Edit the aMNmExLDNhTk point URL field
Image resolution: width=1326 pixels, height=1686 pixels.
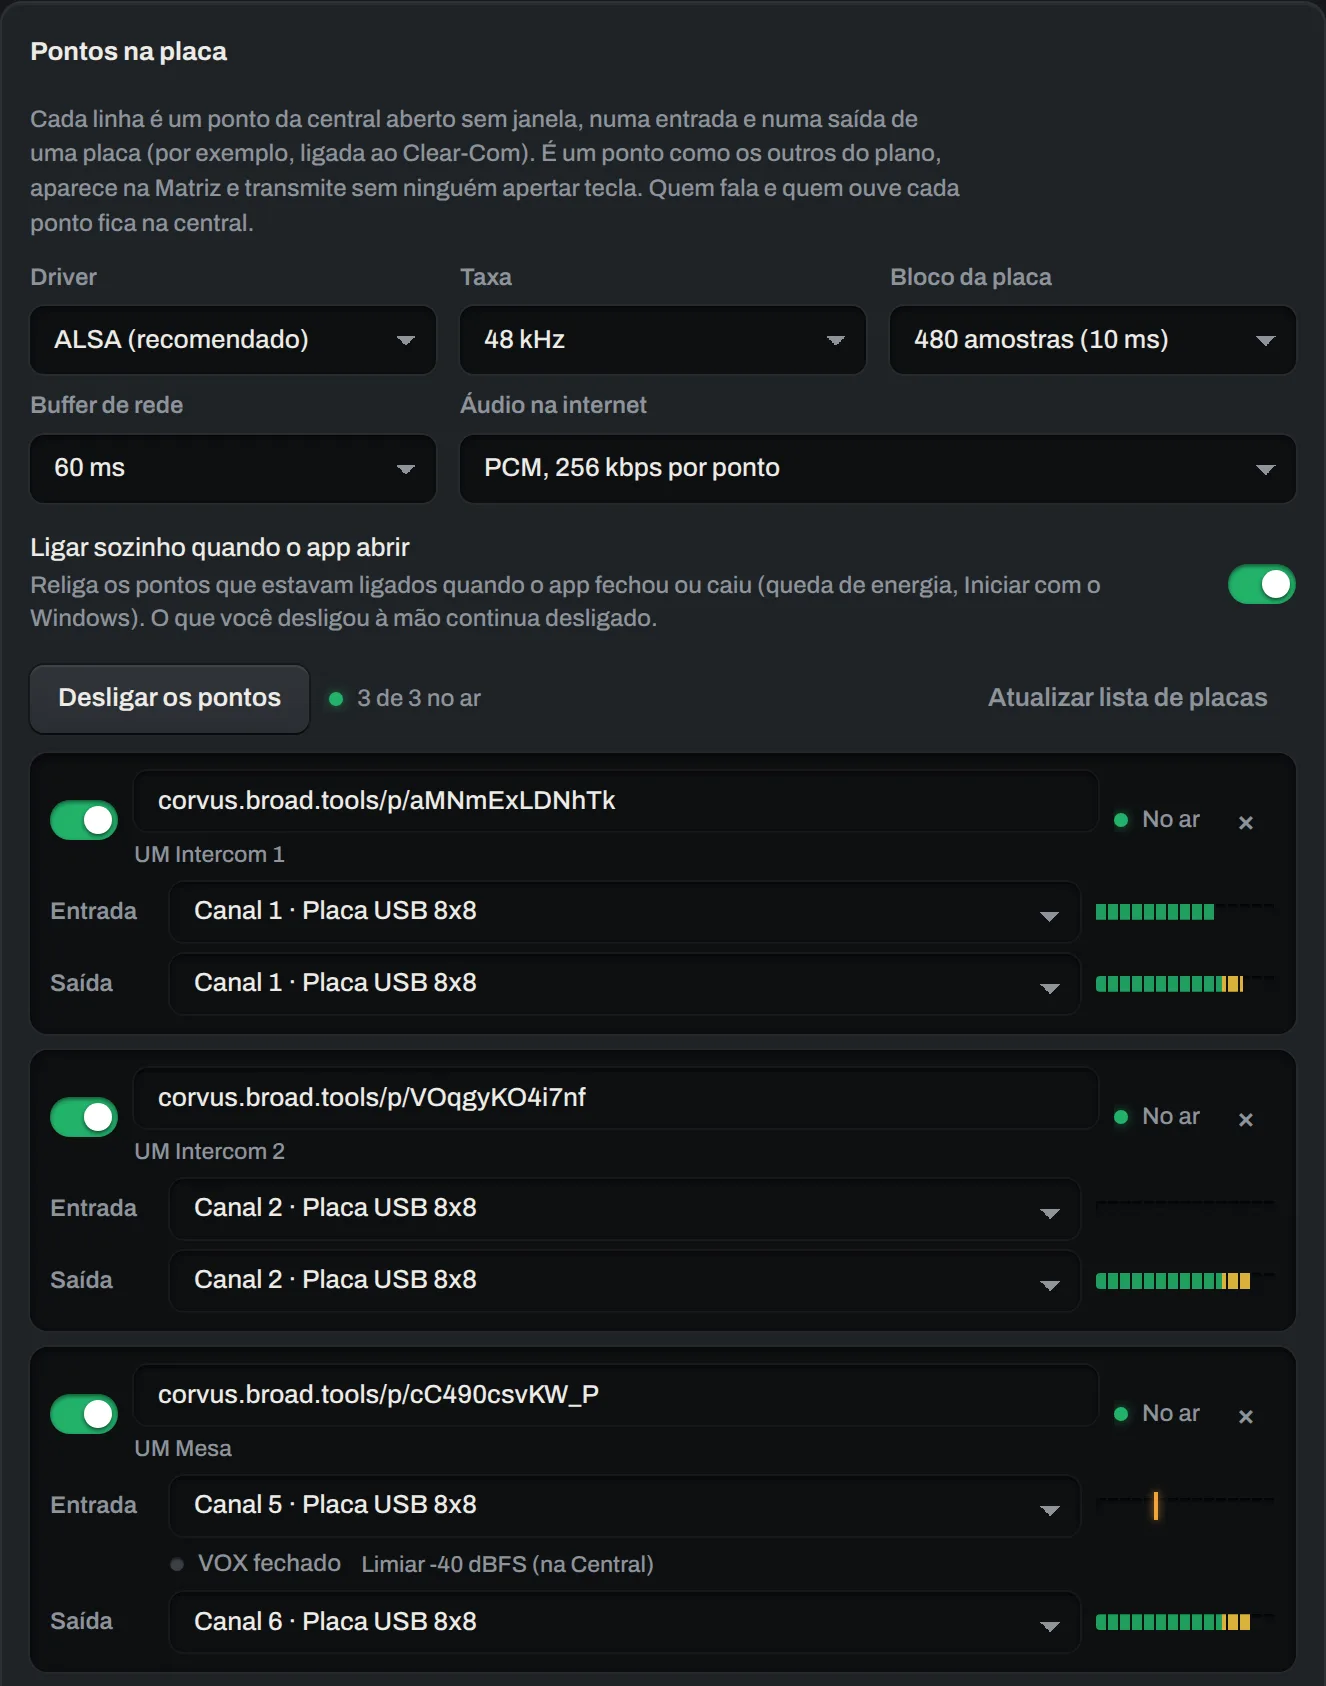616,801
